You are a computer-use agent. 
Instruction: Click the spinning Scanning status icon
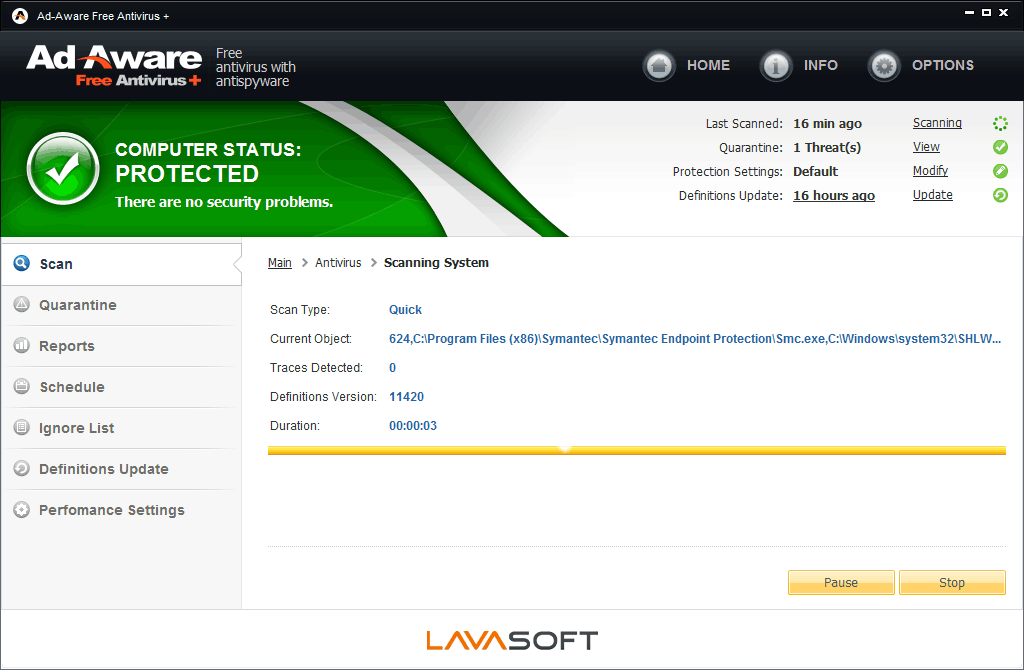(x=1000, y=123)
